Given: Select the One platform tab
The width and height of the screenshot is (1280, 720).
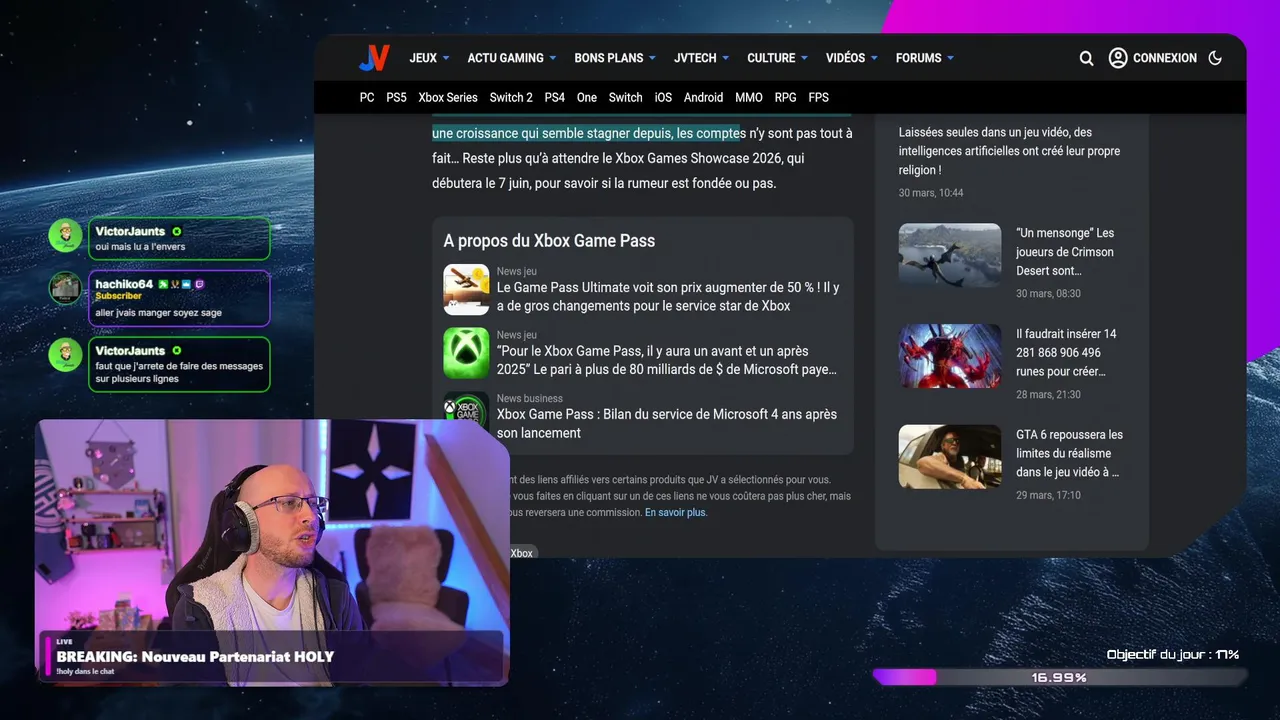Looking at the screenshot, I should click(x=587, y=97).
